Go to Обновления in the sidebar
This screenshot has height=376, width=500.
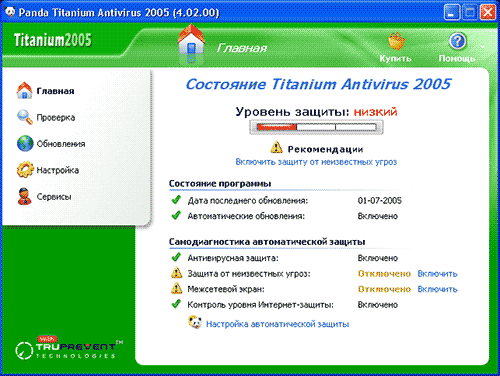[x=61, y=144]
